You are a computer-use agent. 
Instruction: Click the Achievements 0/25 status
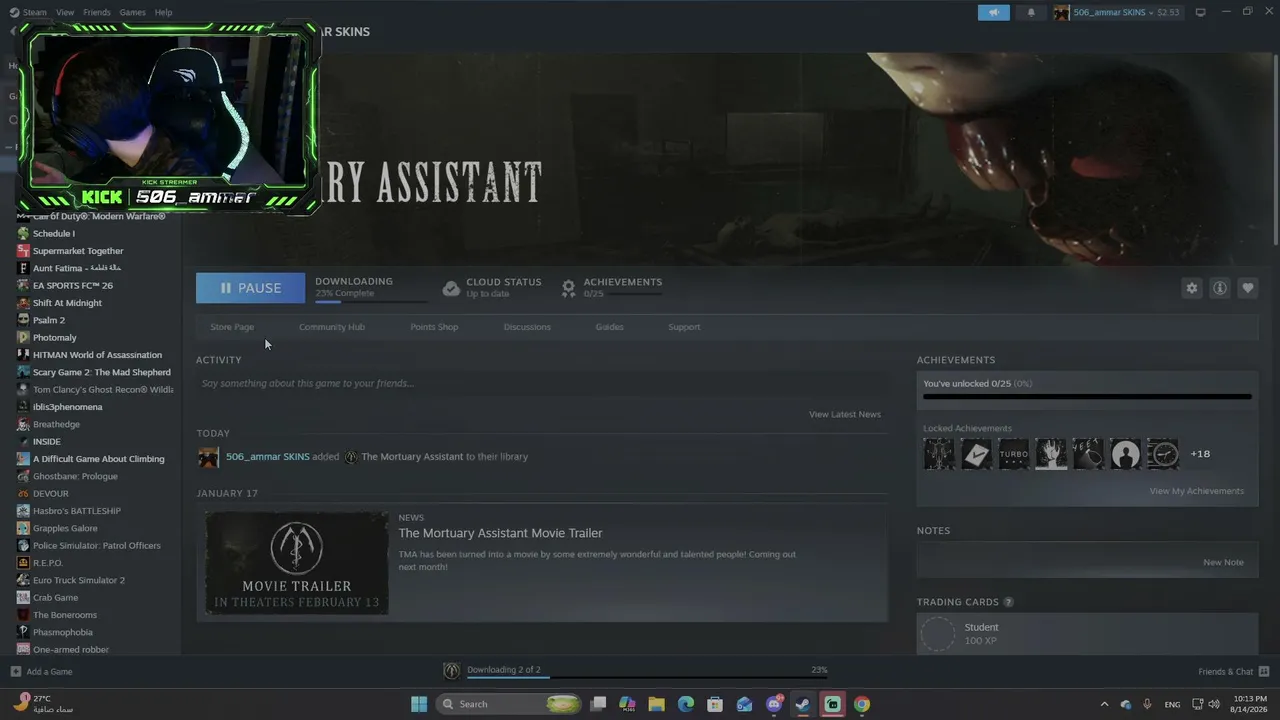tap(611, 288)
